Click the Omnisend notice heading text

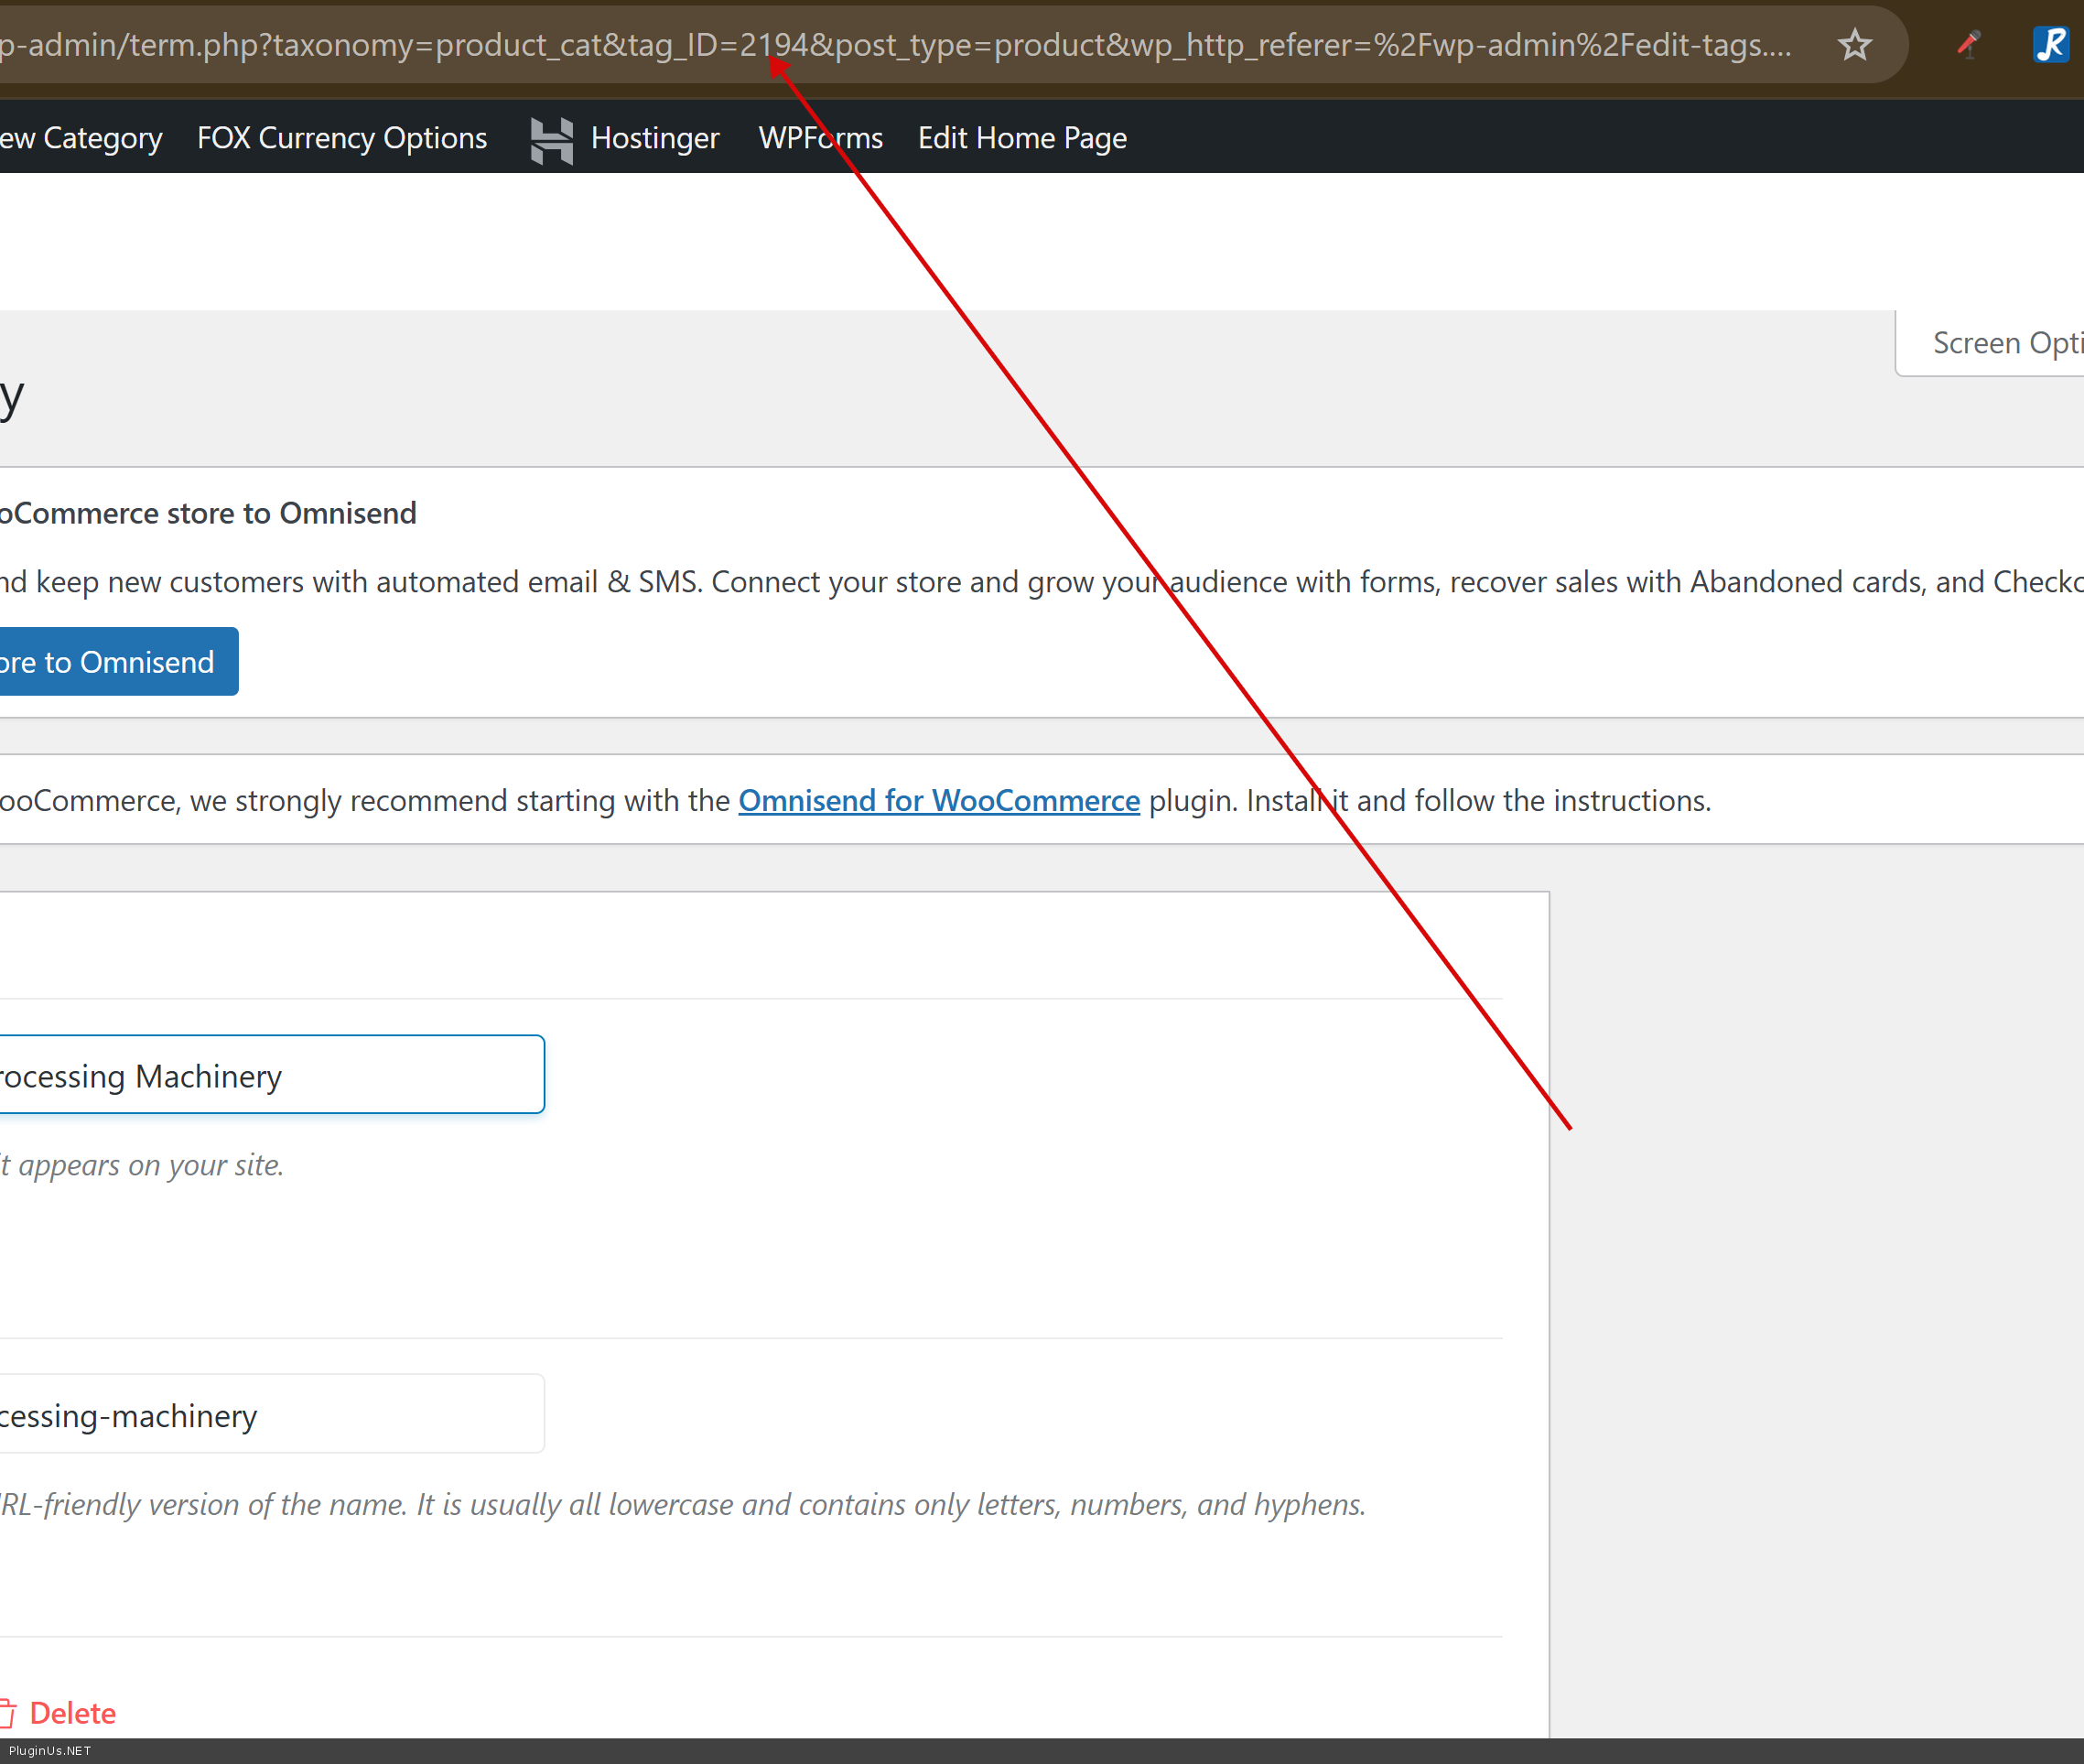tap(208, 513)
